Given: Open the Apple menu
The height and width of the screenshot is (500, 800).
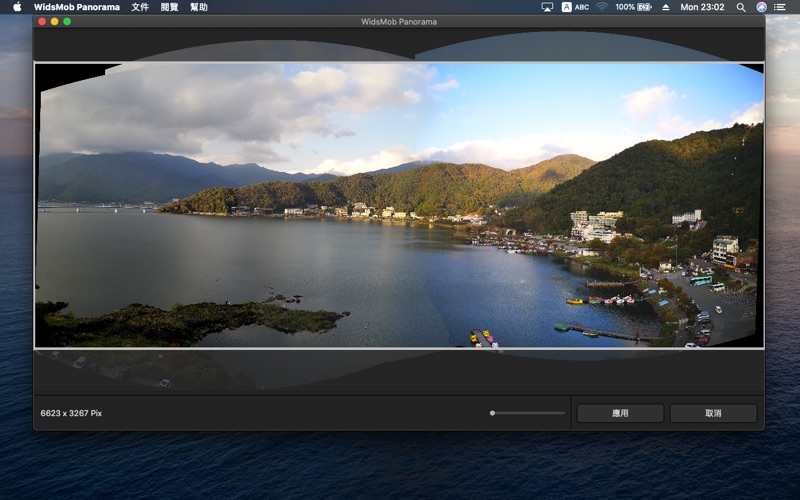Looking at the screenshot, I should [x=17, y=7].
